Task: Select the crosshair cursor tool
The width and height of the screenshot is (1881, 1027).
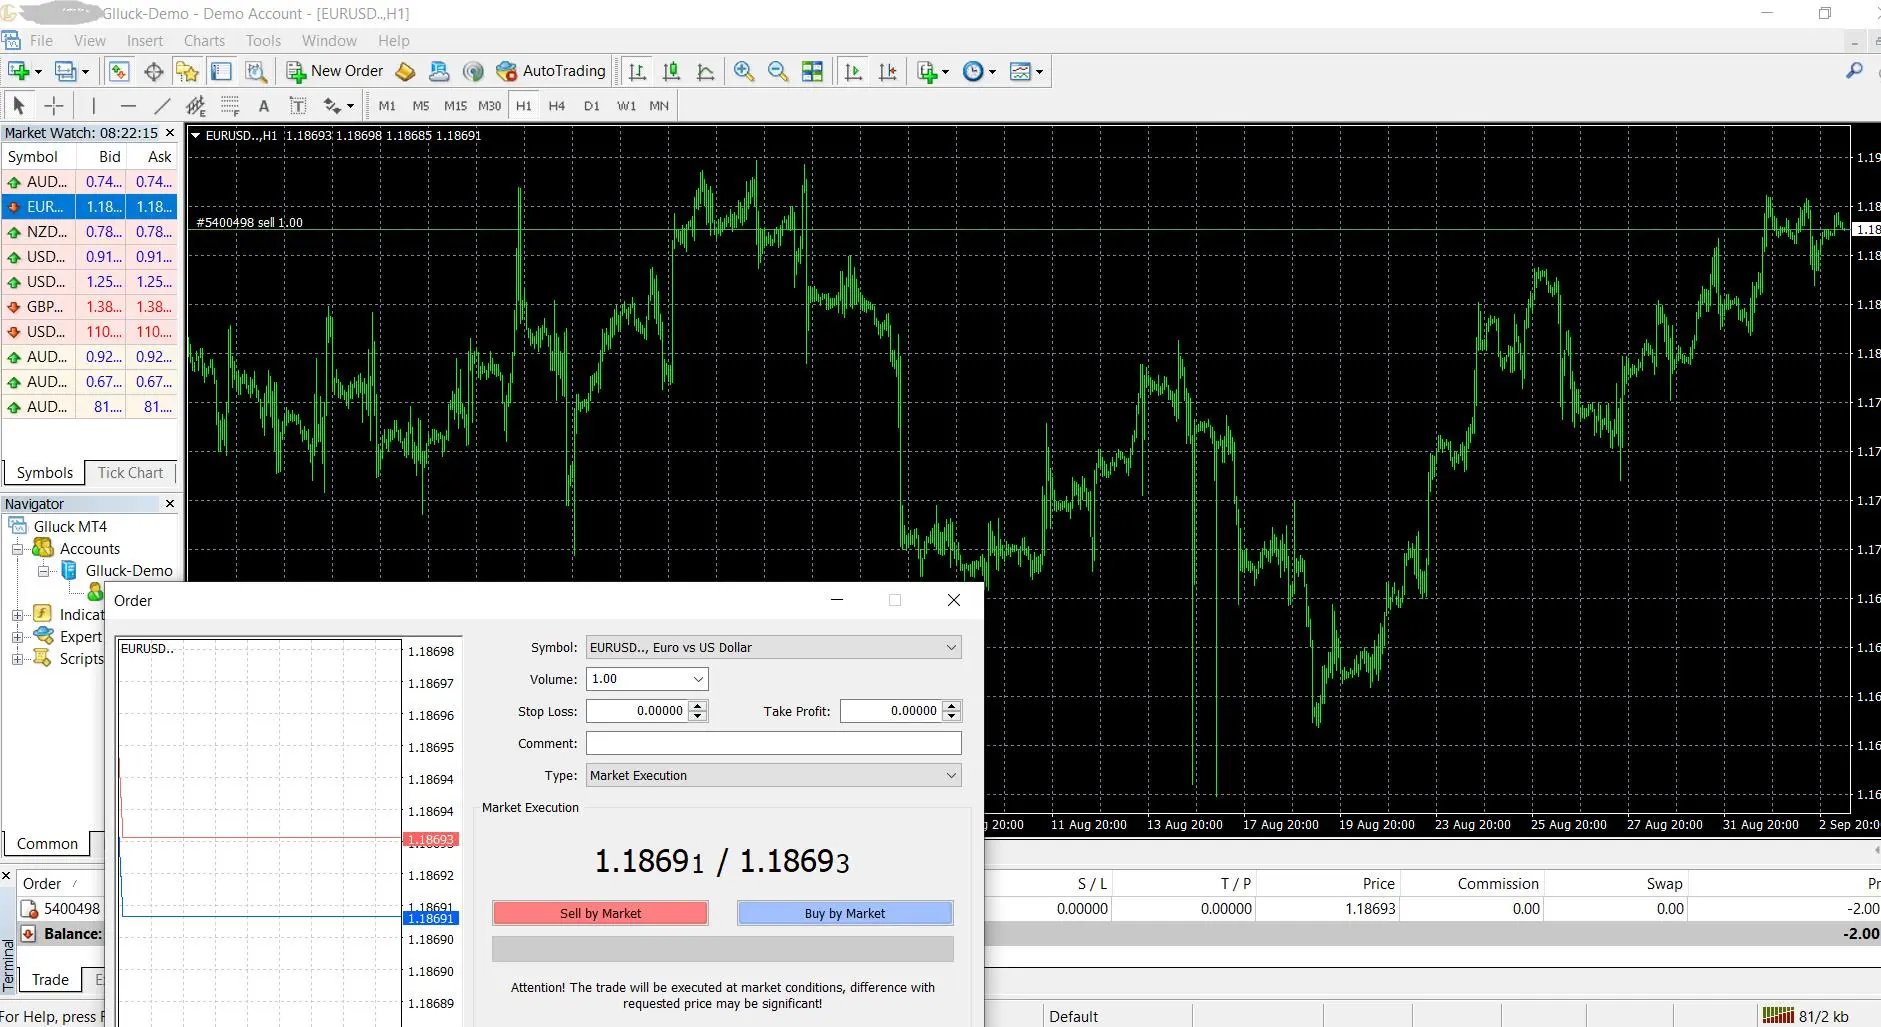Action: tap(54, 105)
